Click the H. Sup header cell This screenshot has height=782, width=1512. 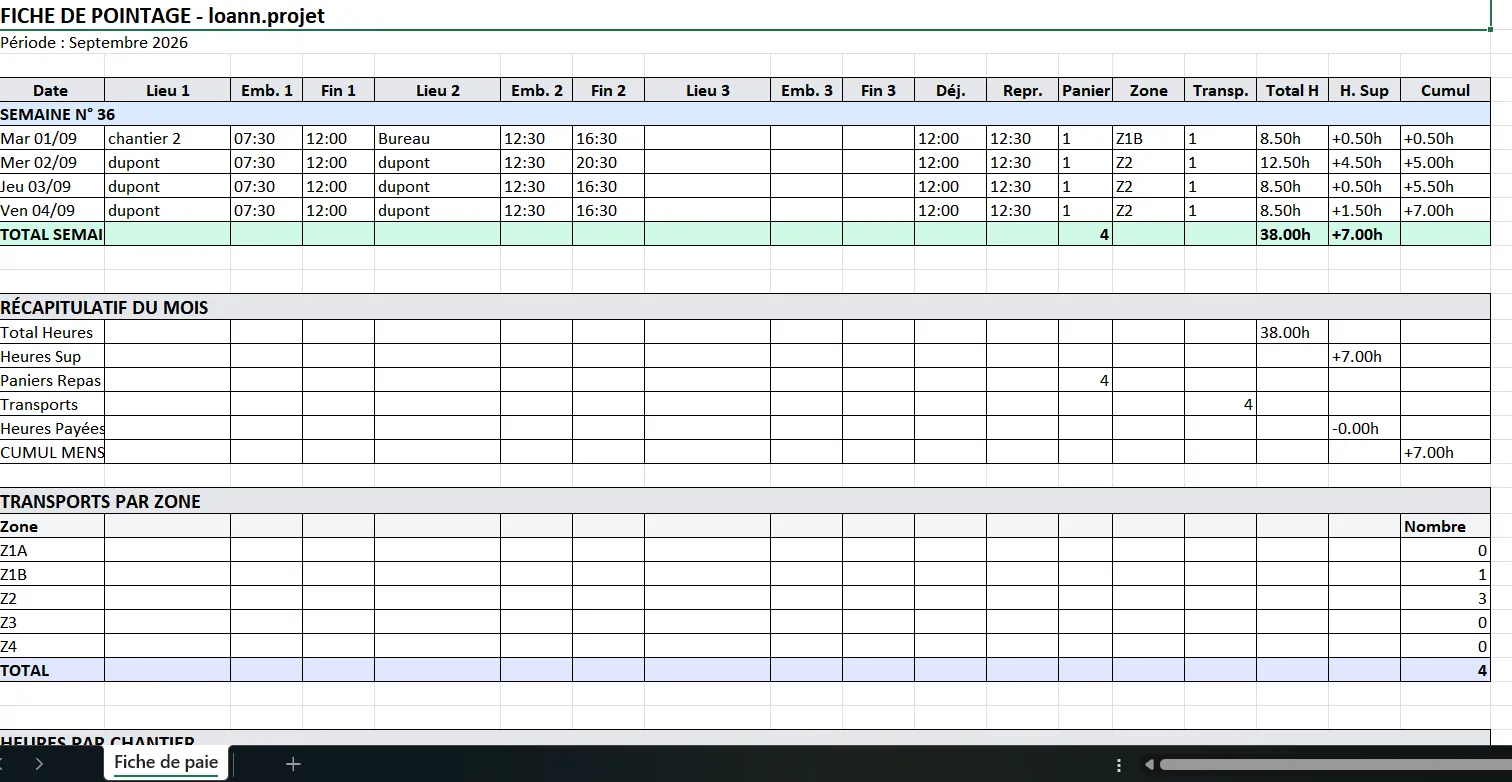click(x=1365, y=90)
